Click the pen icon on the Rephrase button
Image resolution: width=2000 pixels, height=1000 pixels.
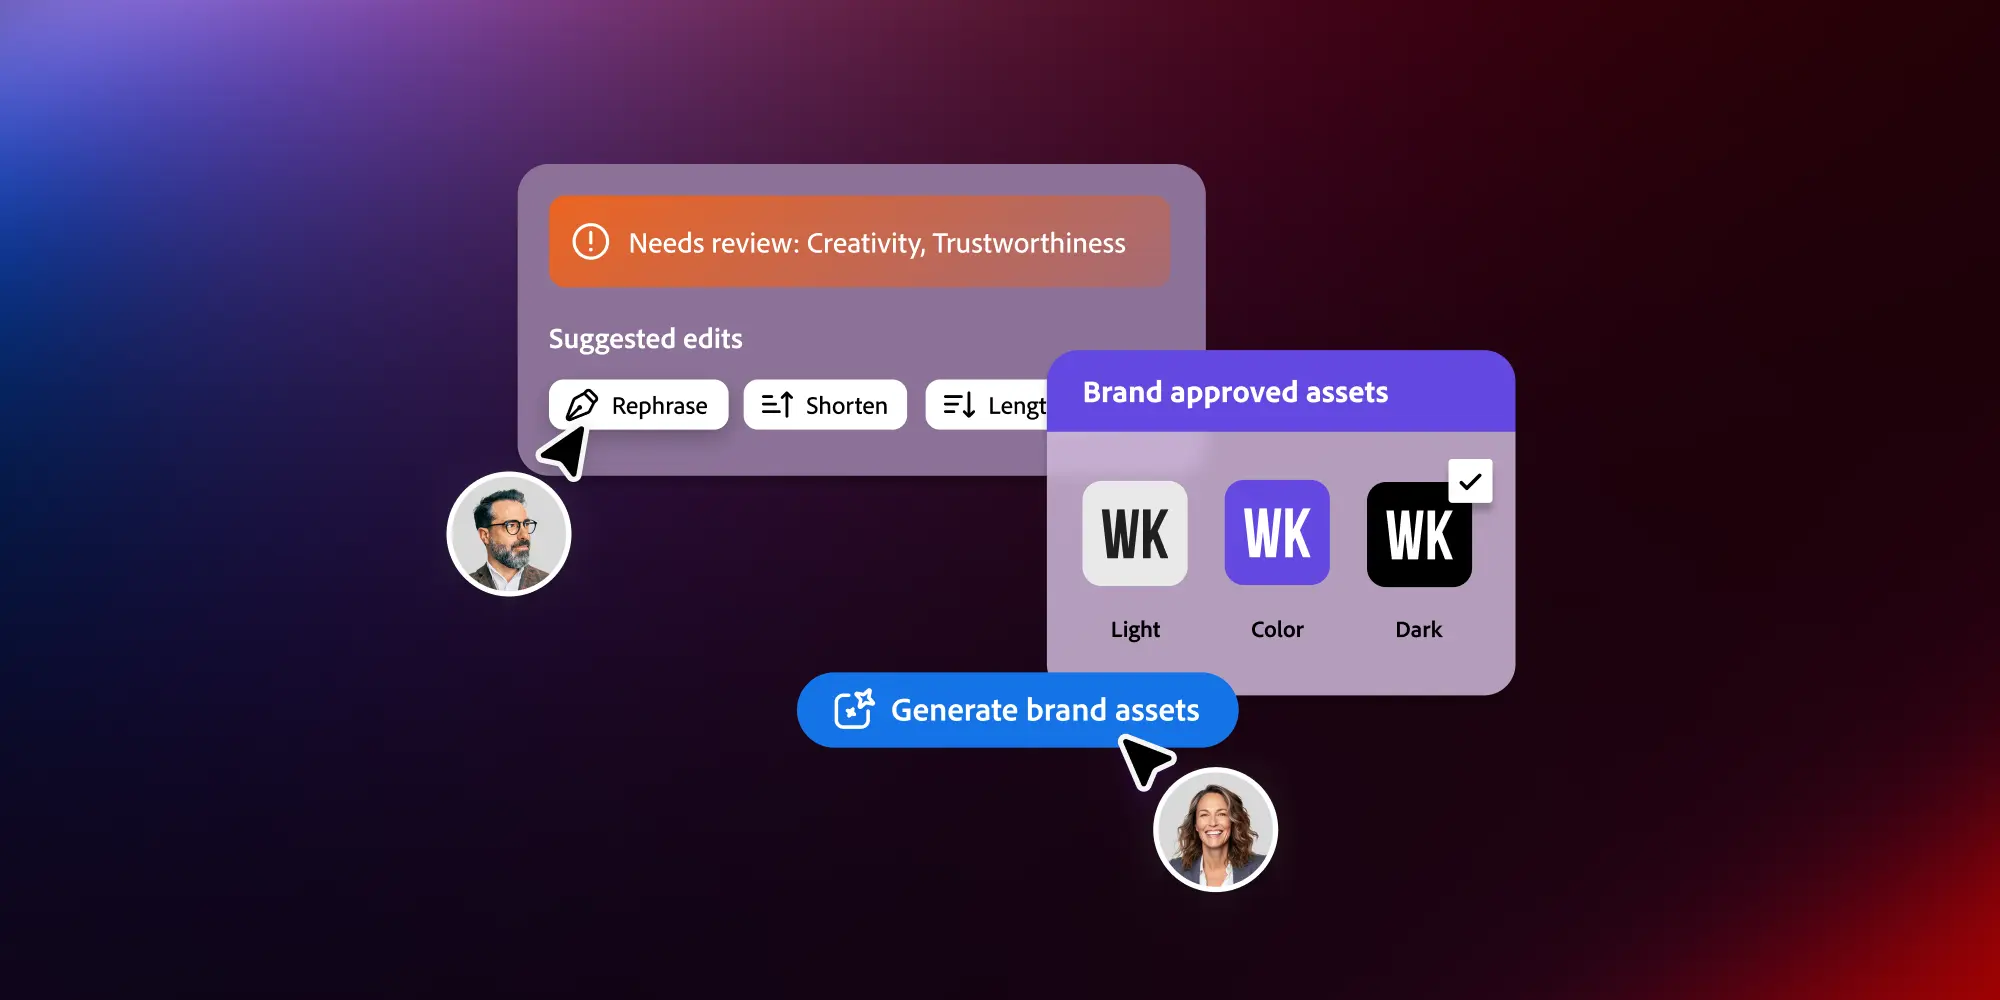pos(582,405)
